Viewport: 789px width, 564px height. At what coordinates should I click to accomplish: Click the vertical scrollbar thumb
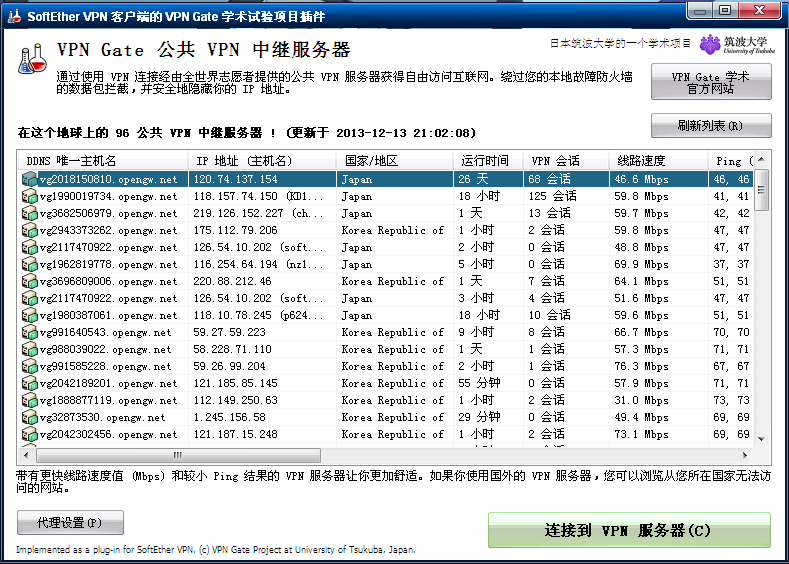click(761, 190)
